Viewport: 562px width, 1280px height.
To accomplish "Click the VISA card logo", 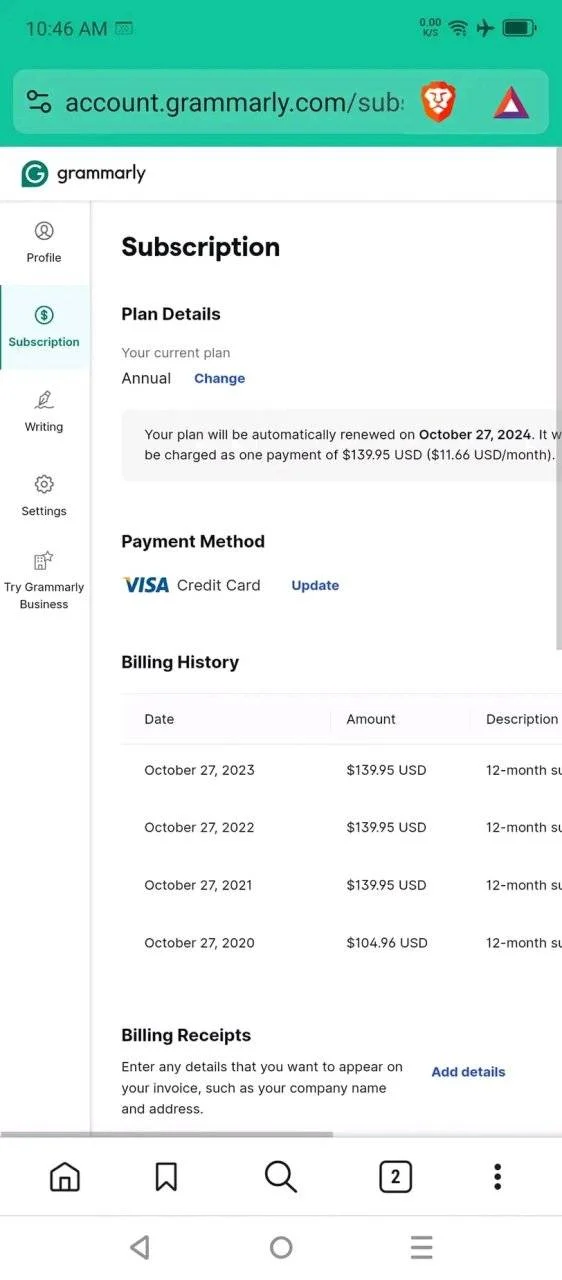I will 146,585.
